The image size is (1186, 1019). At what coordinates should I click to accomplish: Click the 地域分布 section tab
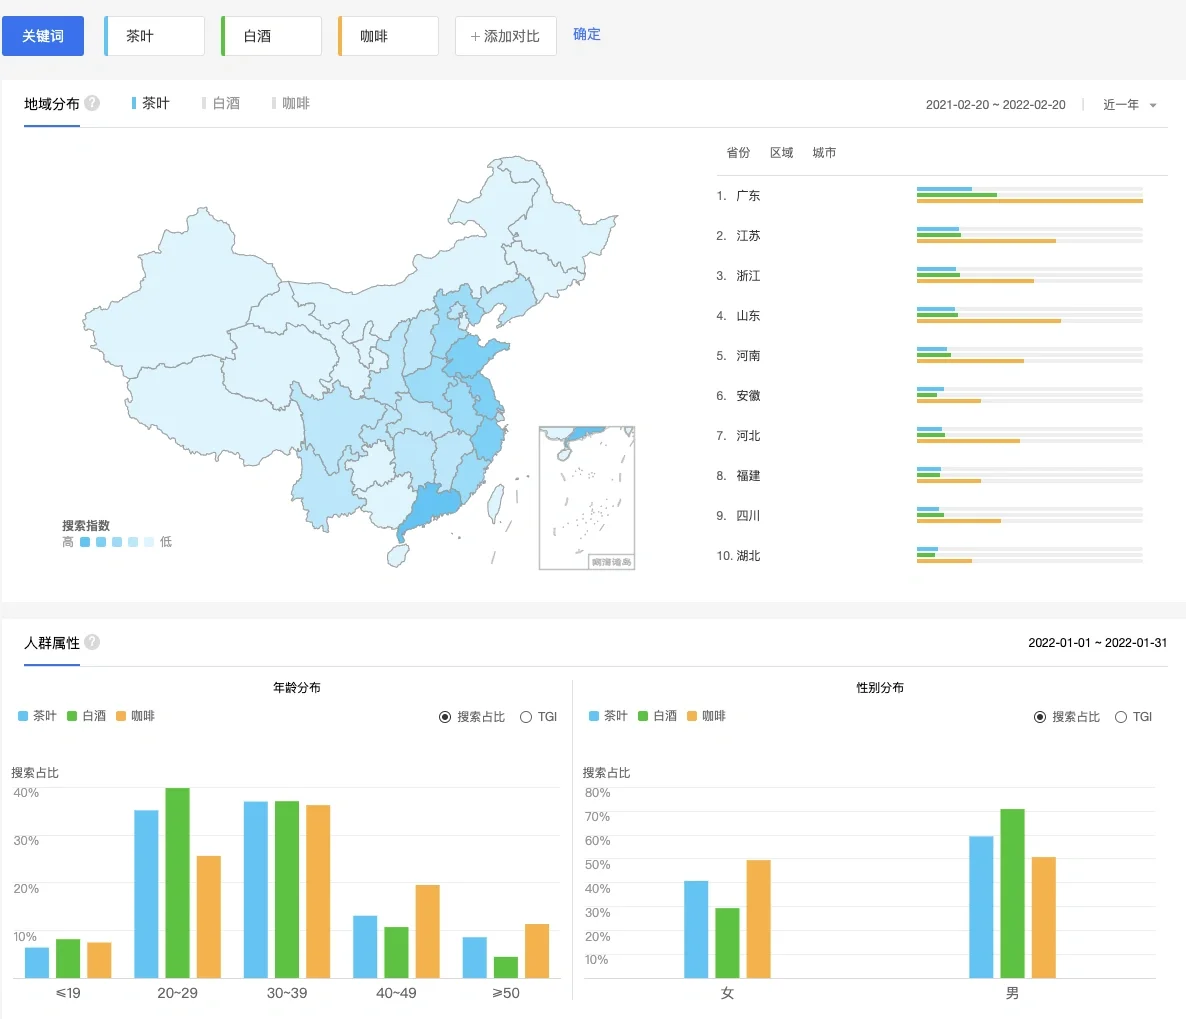[51, 104]
